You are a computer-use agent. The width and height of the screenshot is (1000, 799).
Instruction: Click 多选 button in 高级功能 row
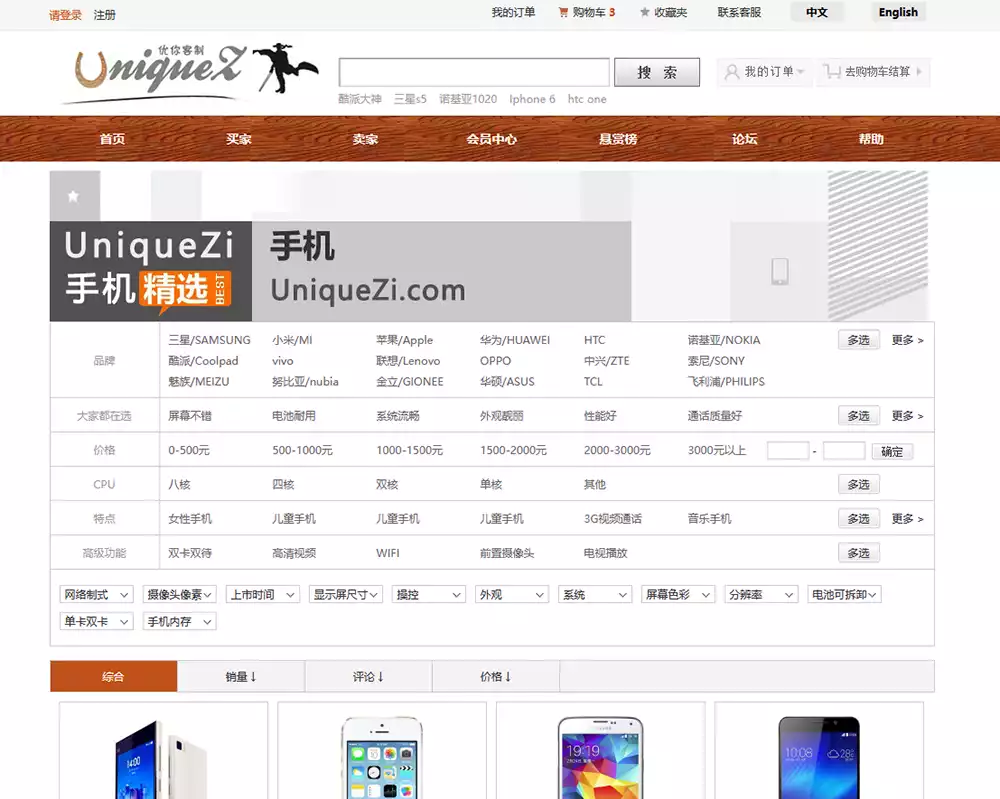[858, 553]
